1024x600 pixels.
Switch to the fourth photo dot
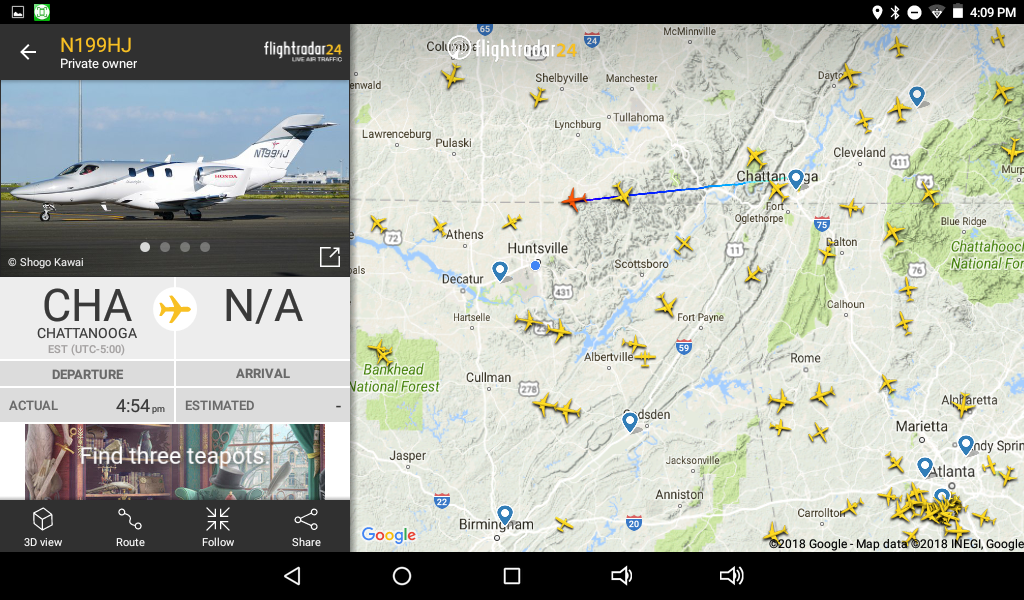tap(205, 247)
